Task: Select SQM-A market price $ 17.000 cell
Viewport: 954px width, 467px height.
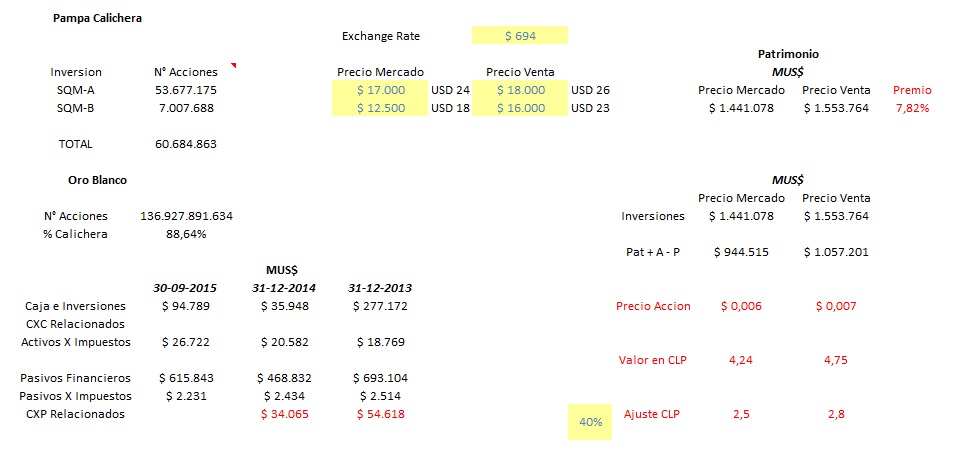Action: [380, 90]
